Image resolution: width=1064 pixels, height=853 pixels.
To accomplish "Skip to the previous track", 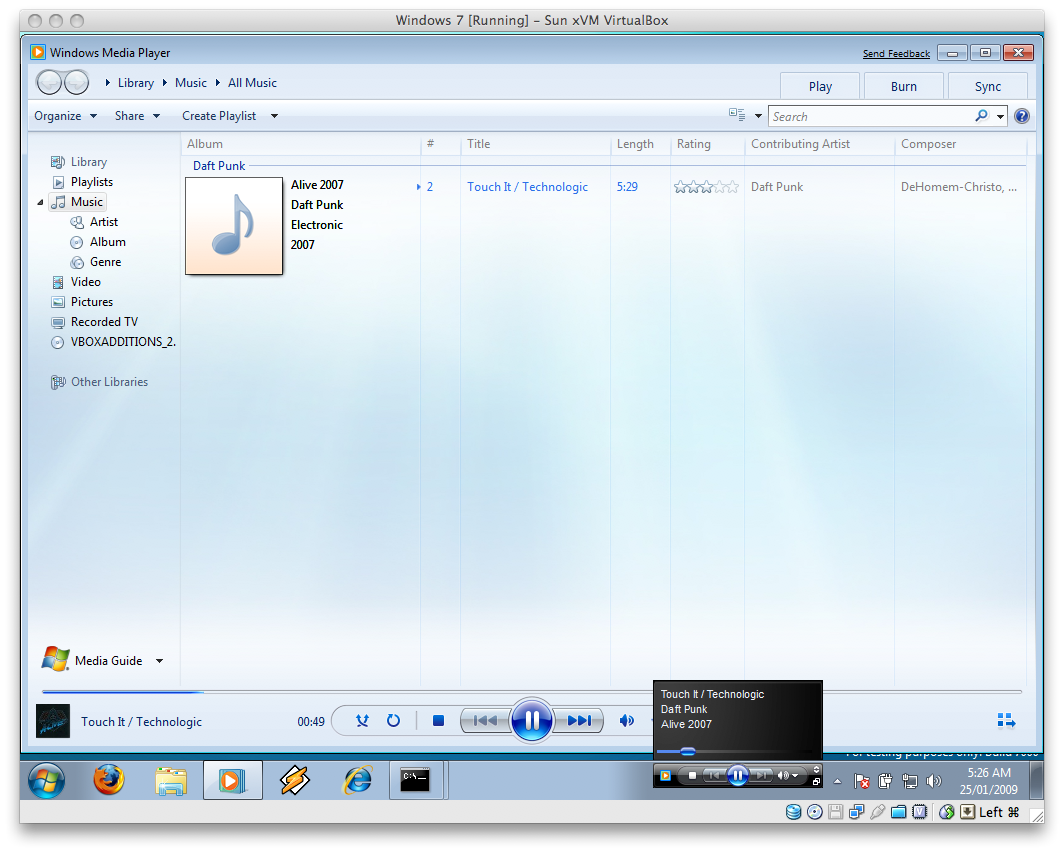I will [x=485, y=720].
